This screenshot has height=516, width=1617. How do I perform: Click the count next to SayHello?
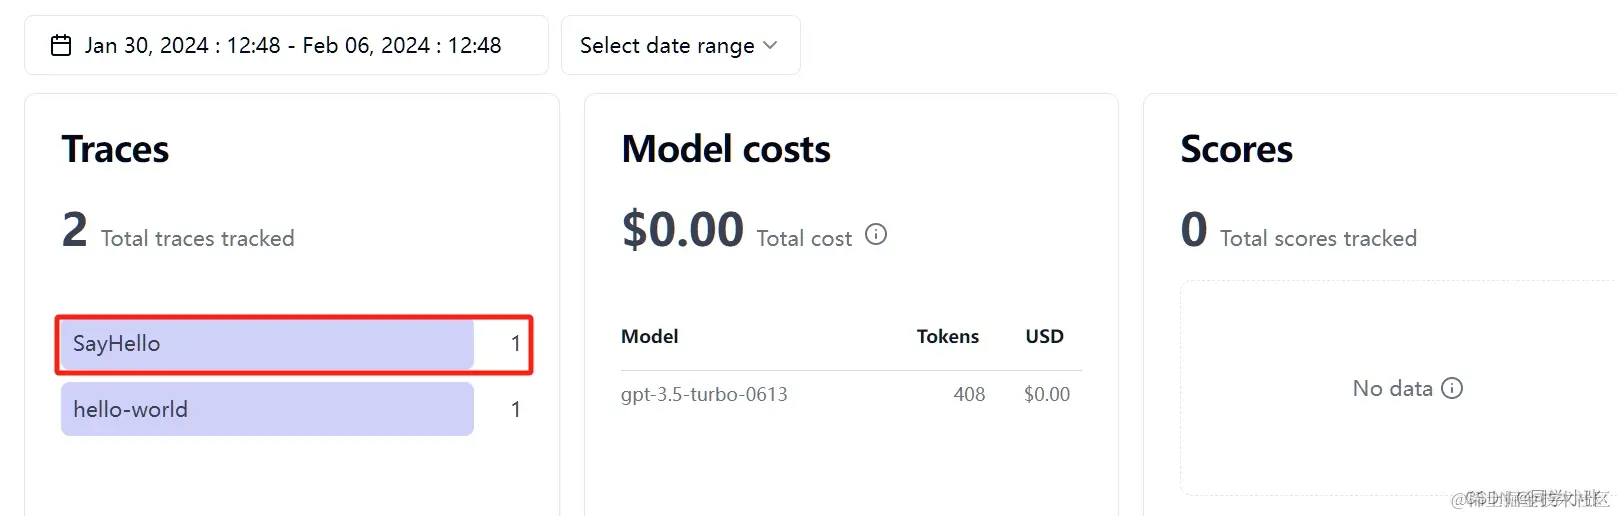coord(515,344)
